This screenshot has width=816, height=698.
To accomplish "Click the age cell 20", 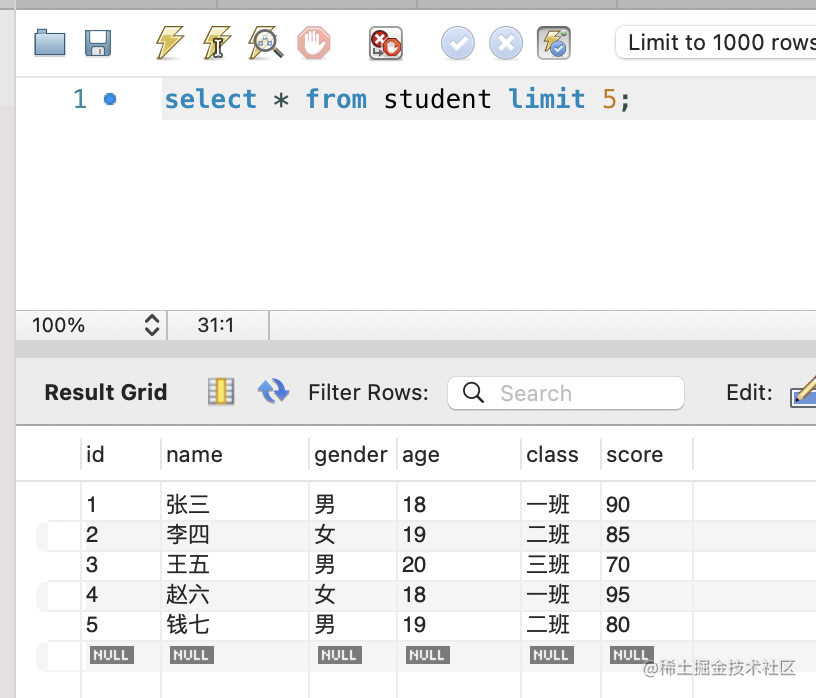I will pyautogui.click(x=414, y=565).
